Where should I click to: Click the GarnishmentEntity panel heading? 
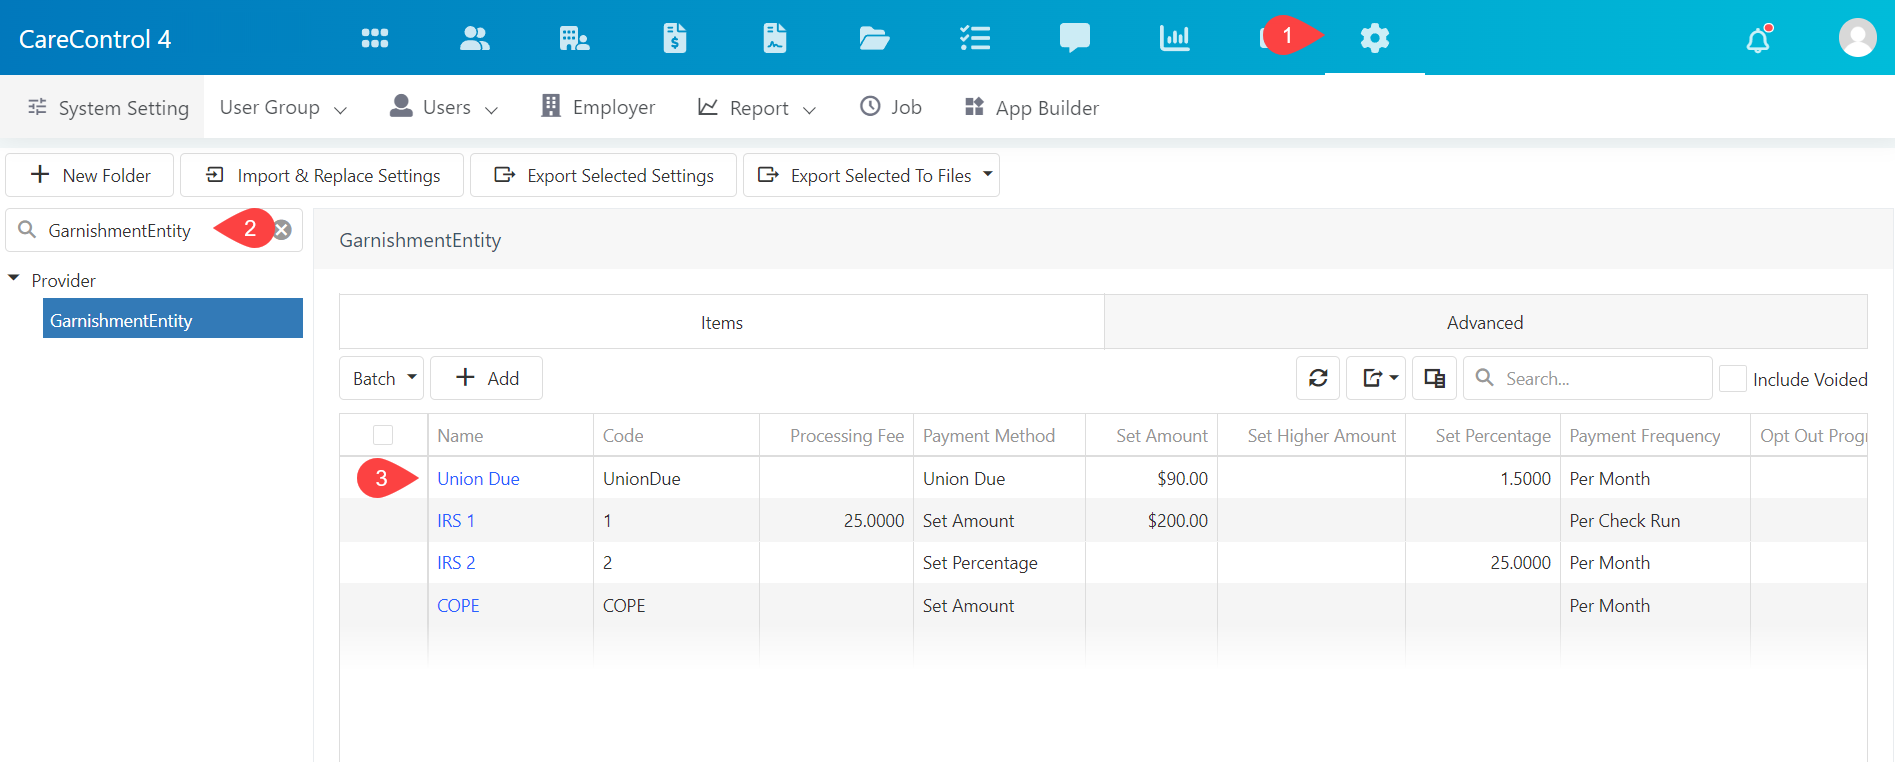[x=420, y=240]
